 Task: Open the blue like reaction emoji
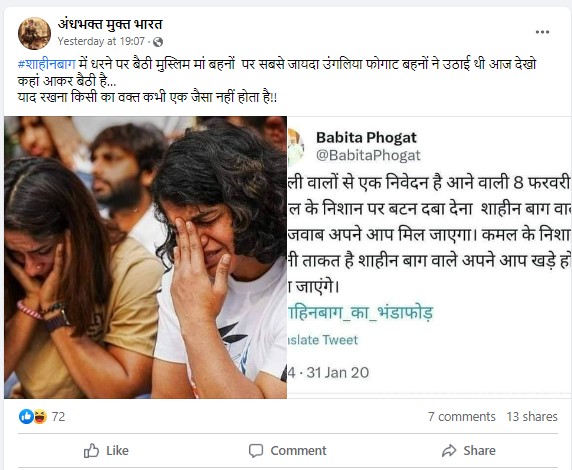tap(26, 416)
